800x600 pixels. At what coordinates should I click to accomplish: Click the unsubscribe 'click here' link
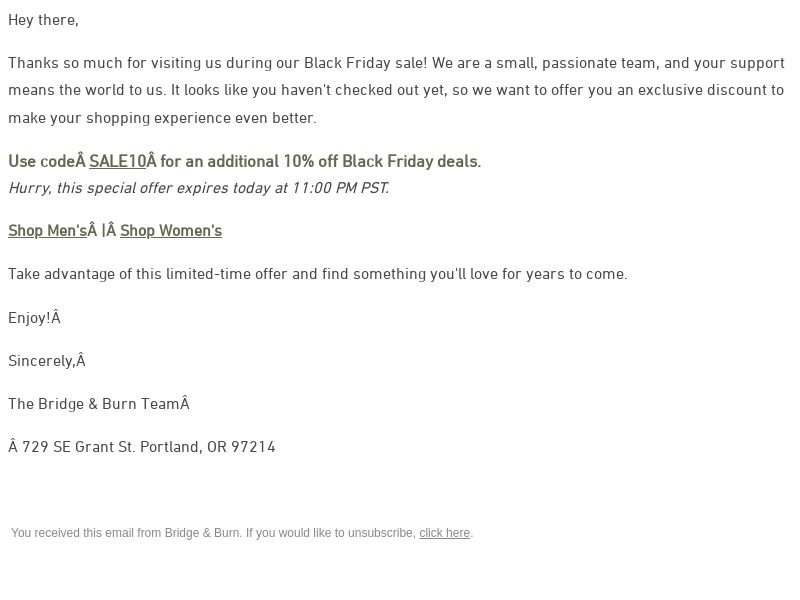(444, 533)
